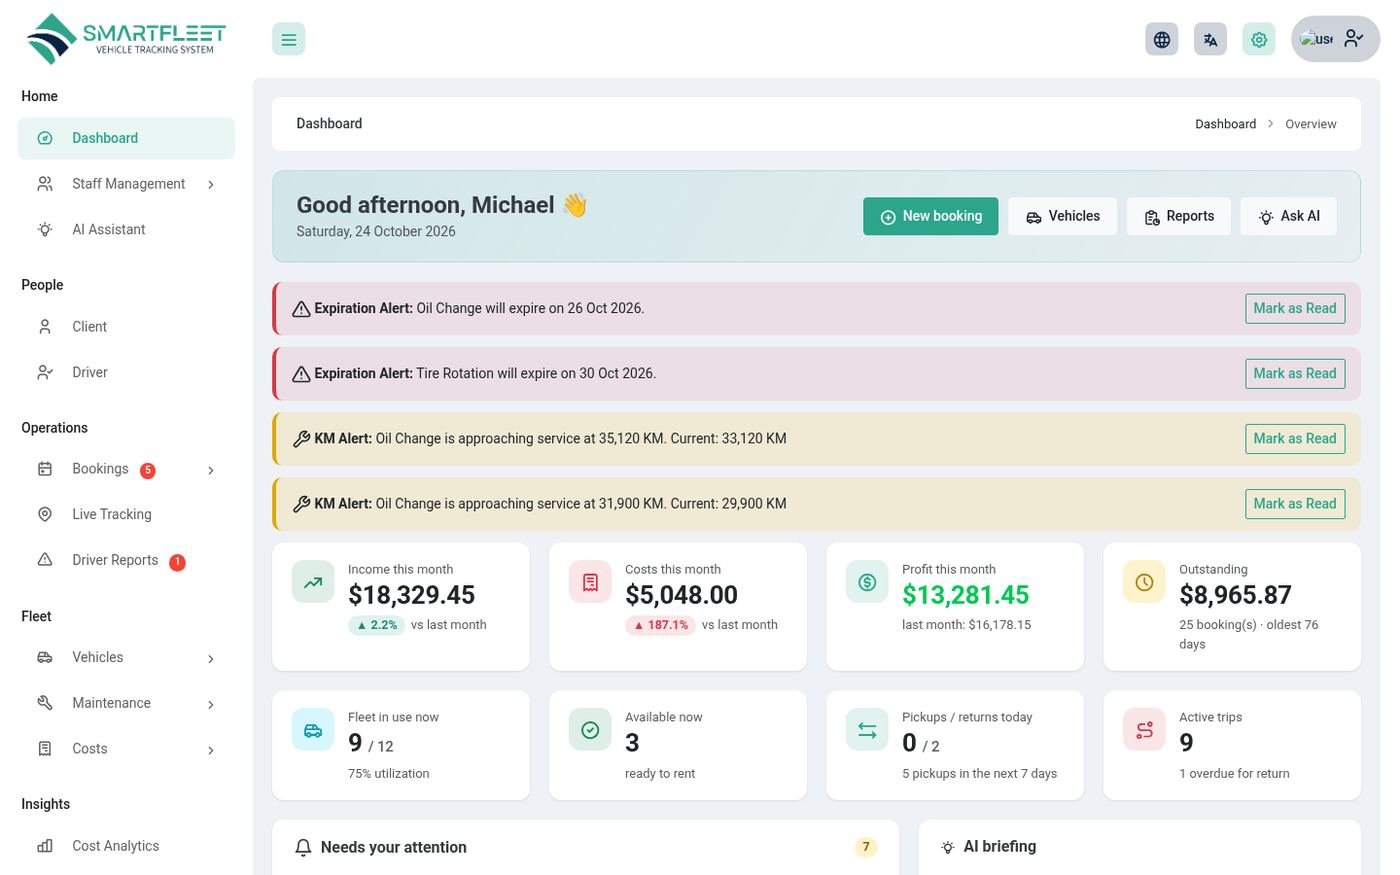This screenshot has width=1400, height=875.
Task: Click the Bookings badge showing 5
Action: (x=147, y=470)
